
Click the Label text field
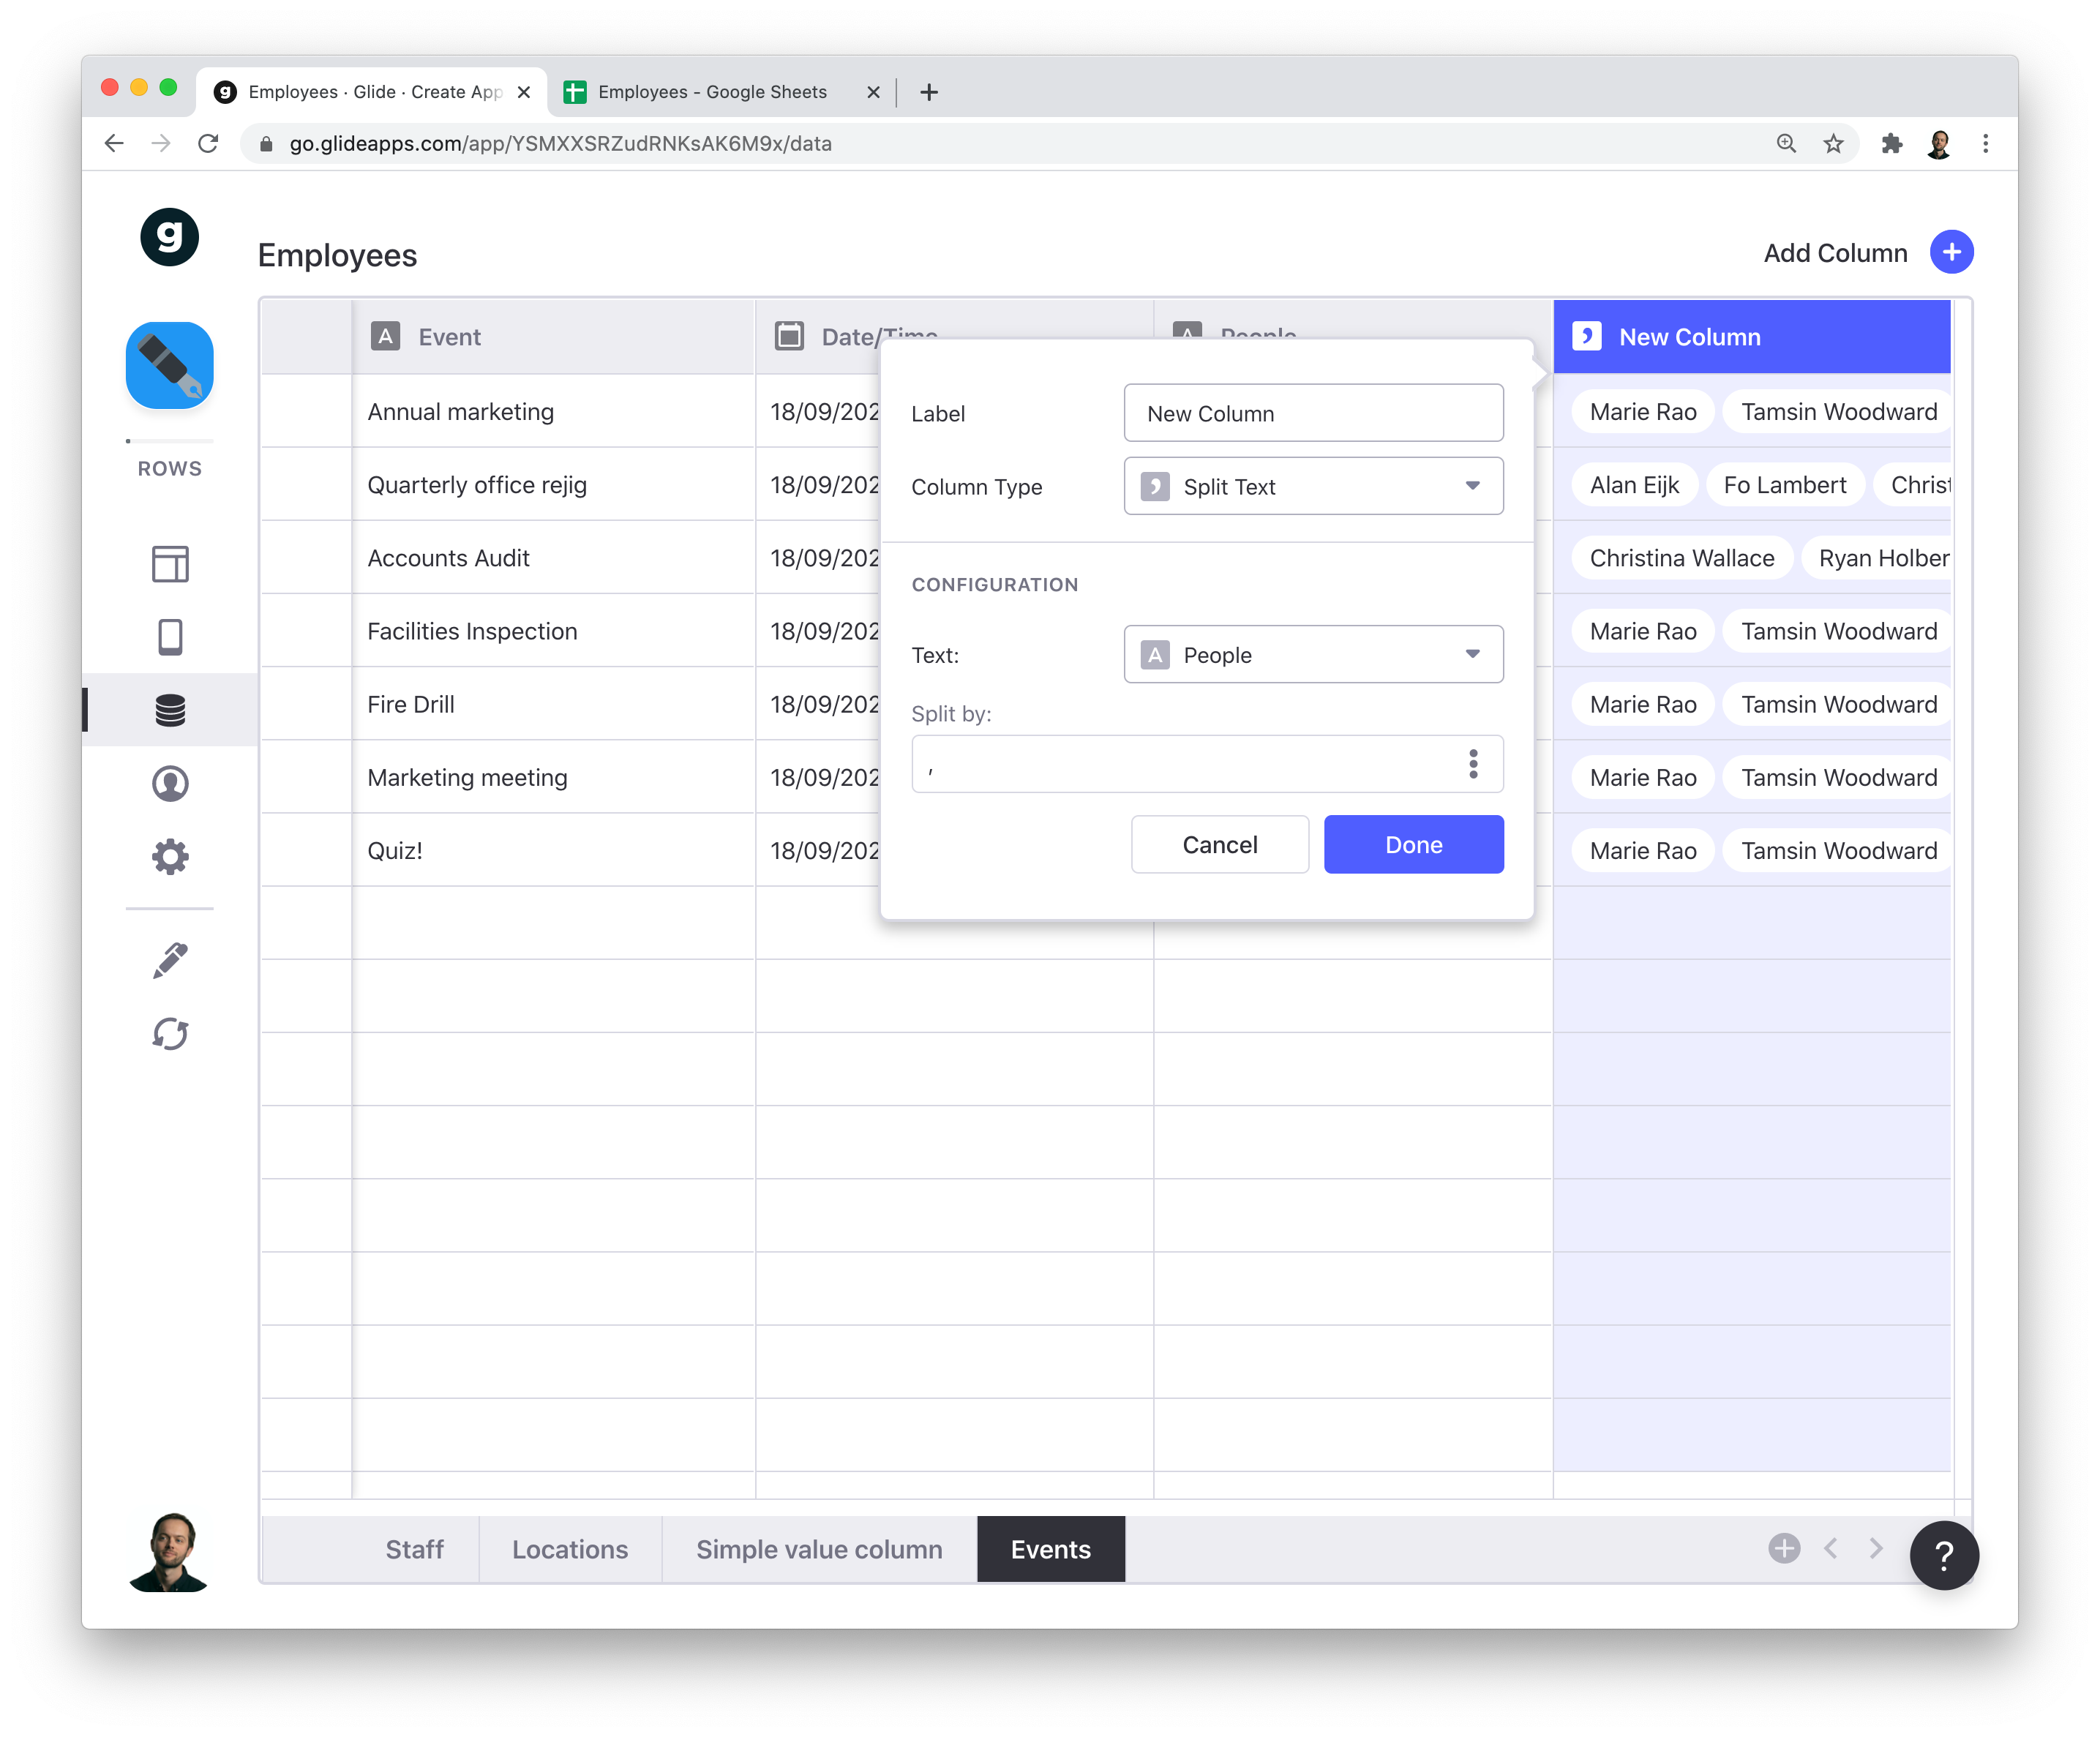tap(1313, 413)
